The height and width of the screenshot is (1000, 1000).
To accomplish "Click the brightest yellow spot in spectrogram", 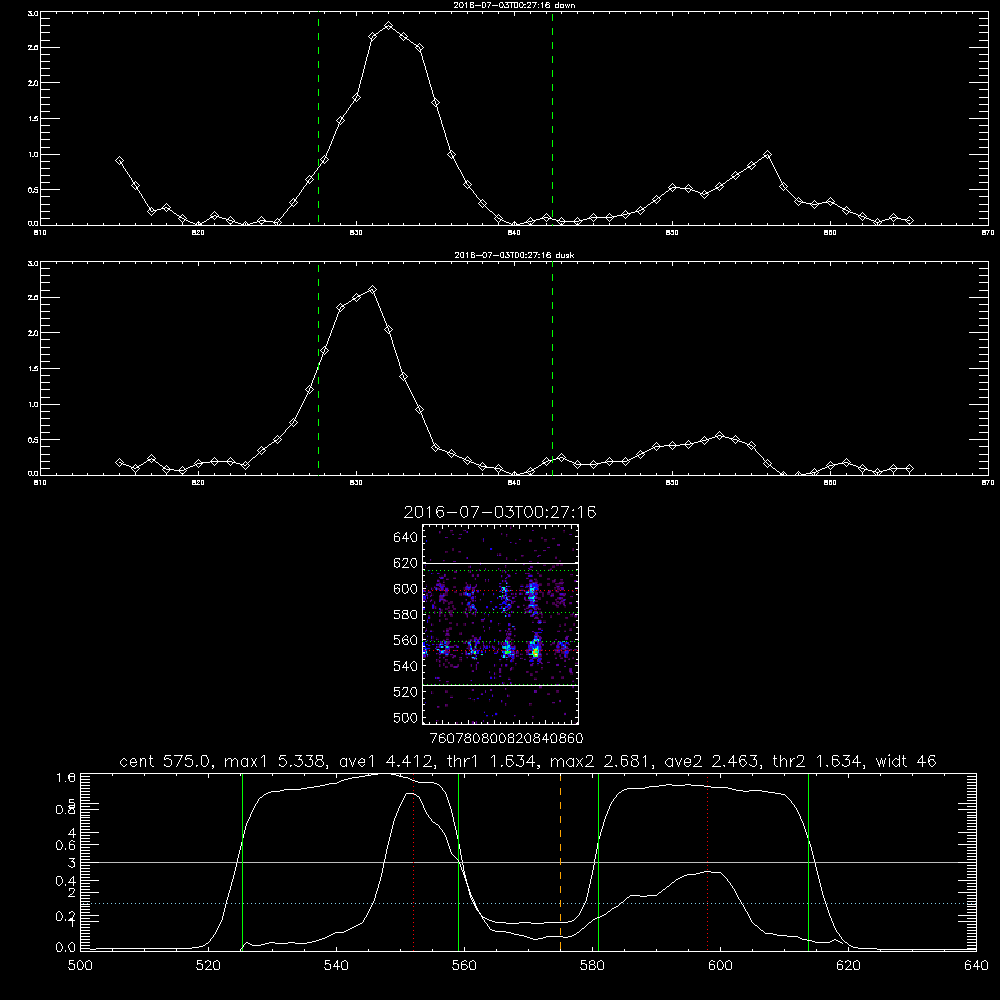I will tap(536, 652).
